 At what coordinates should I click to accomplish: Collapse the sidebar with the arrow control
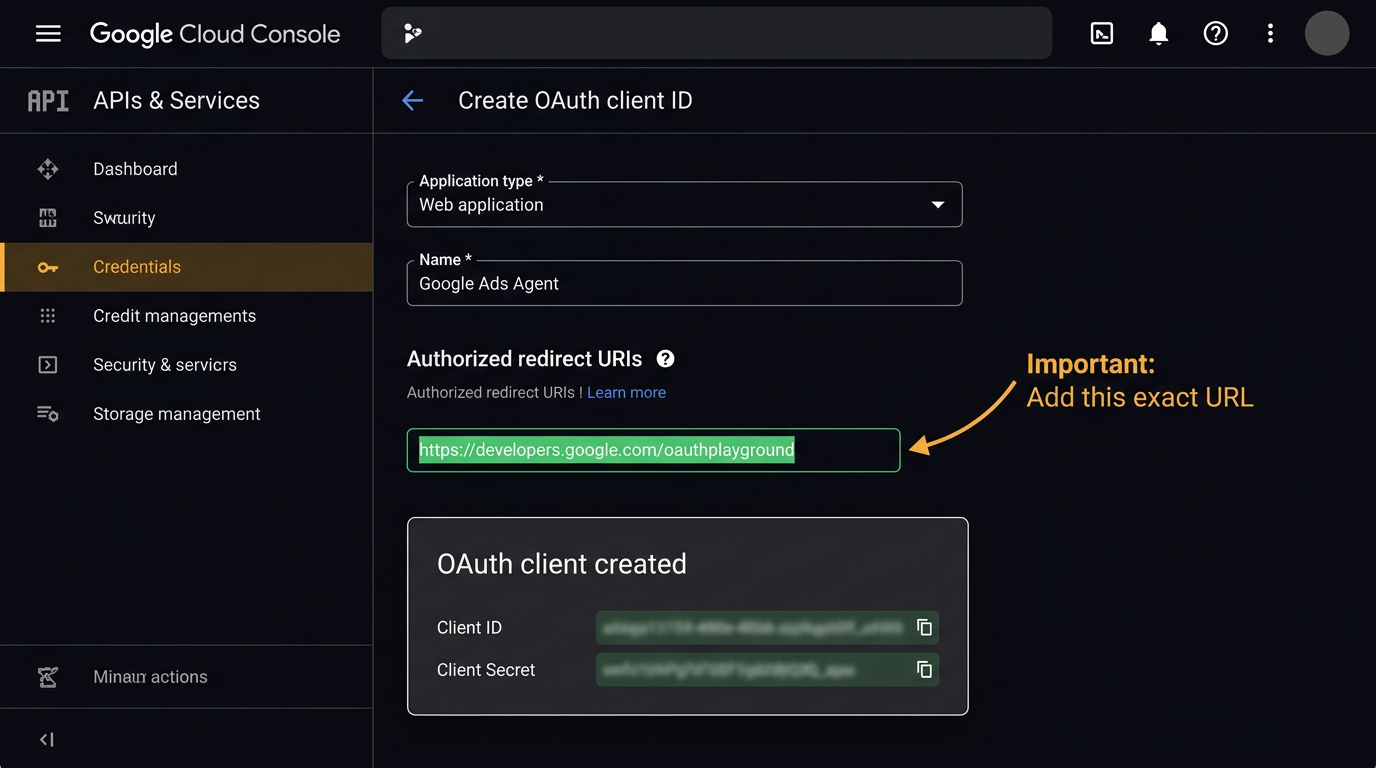click(x=46, y=738)
